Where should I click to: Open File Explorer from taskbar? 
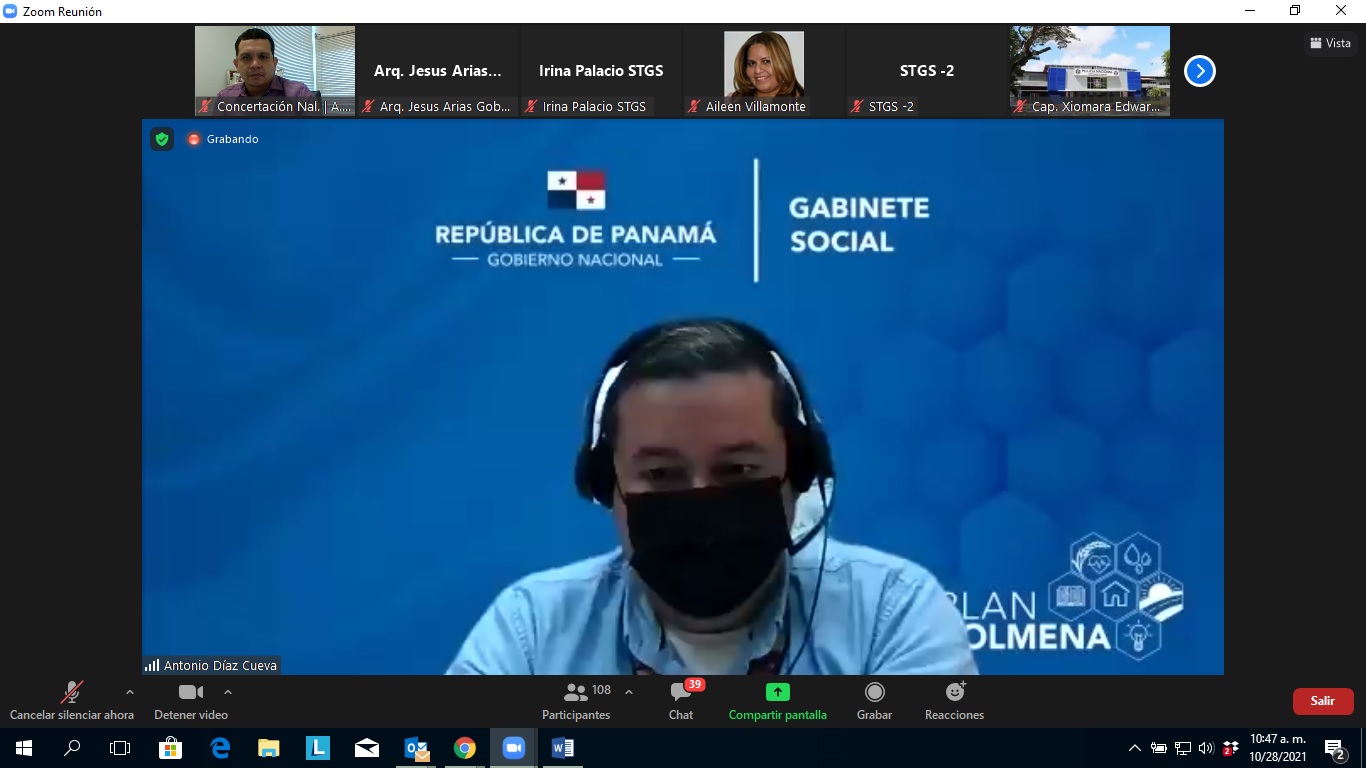269,748
